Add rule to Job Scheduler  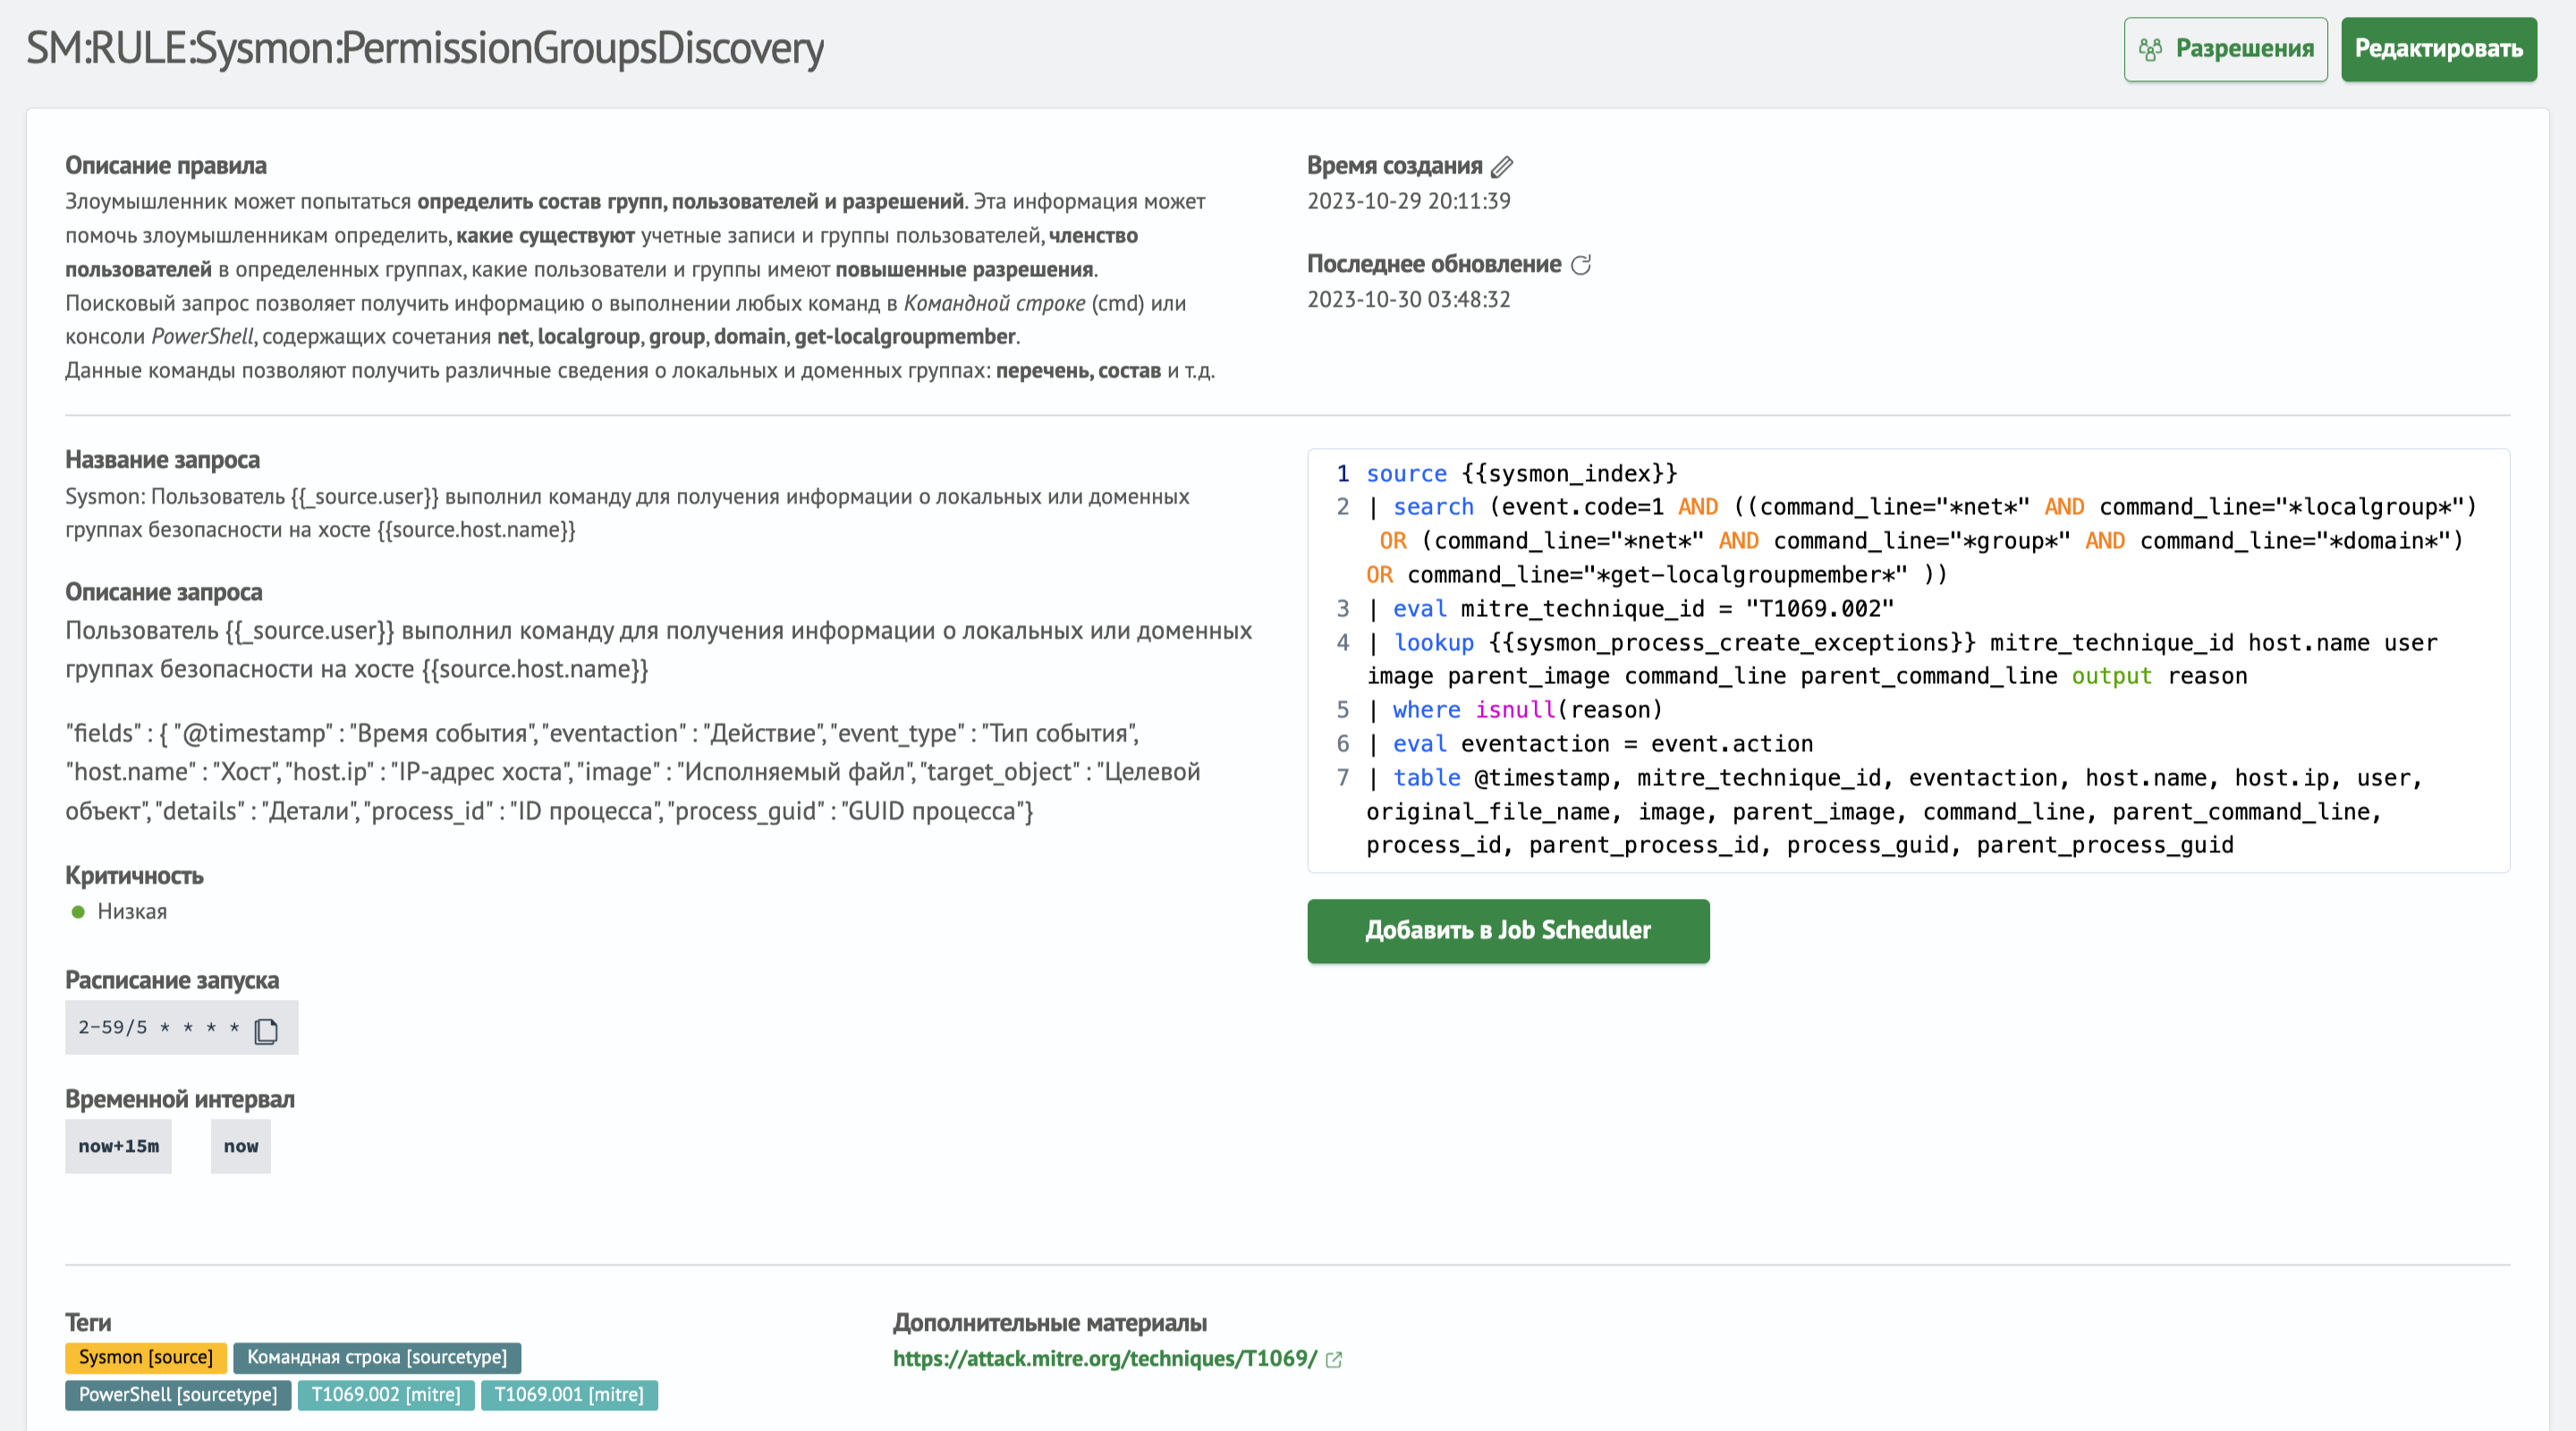[1507, 931]
